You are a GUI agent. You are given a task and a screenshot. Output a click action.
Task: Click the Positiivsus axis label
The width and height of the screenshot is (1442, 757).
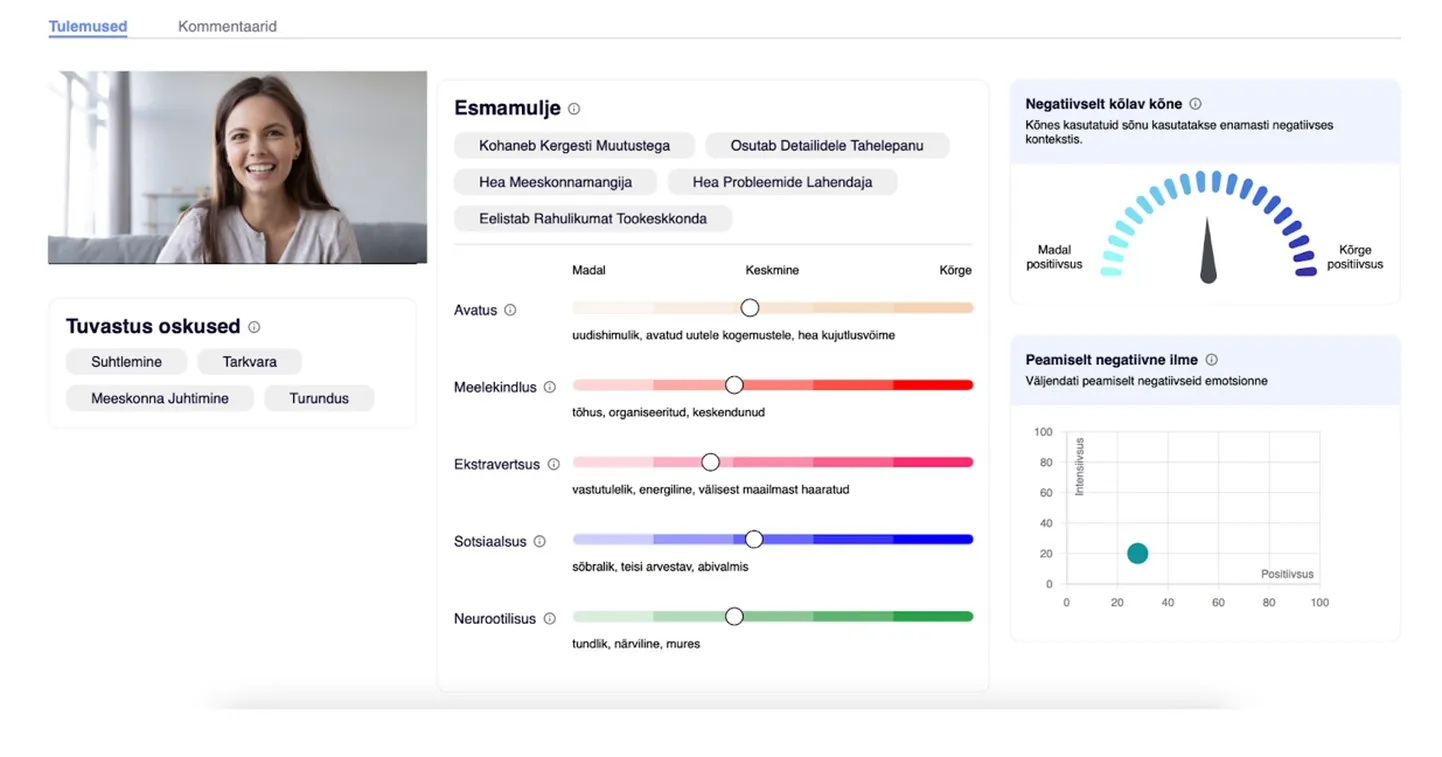coord(1287,574)
